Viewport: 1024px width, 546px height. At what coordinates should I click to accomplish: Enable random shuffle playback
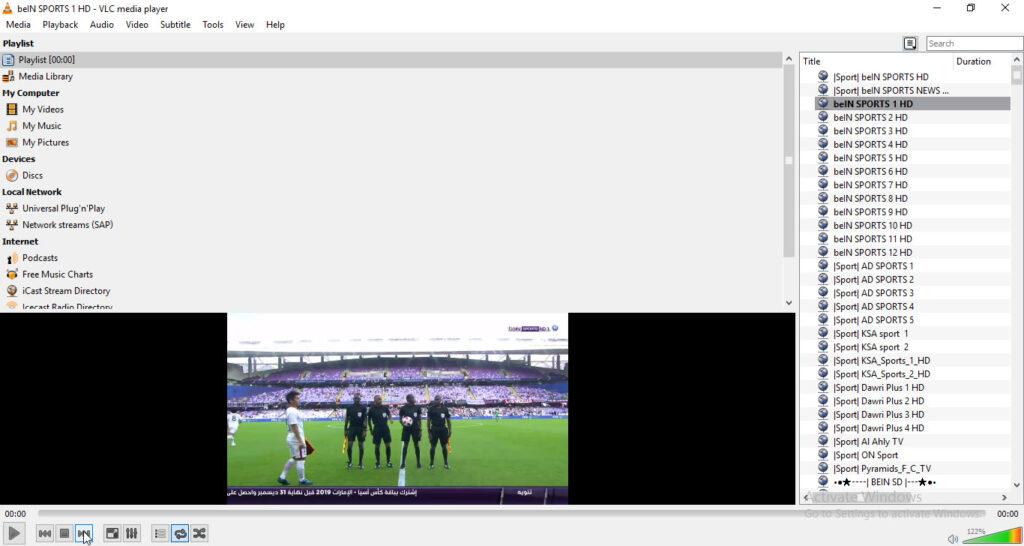[x=200, y=534]
